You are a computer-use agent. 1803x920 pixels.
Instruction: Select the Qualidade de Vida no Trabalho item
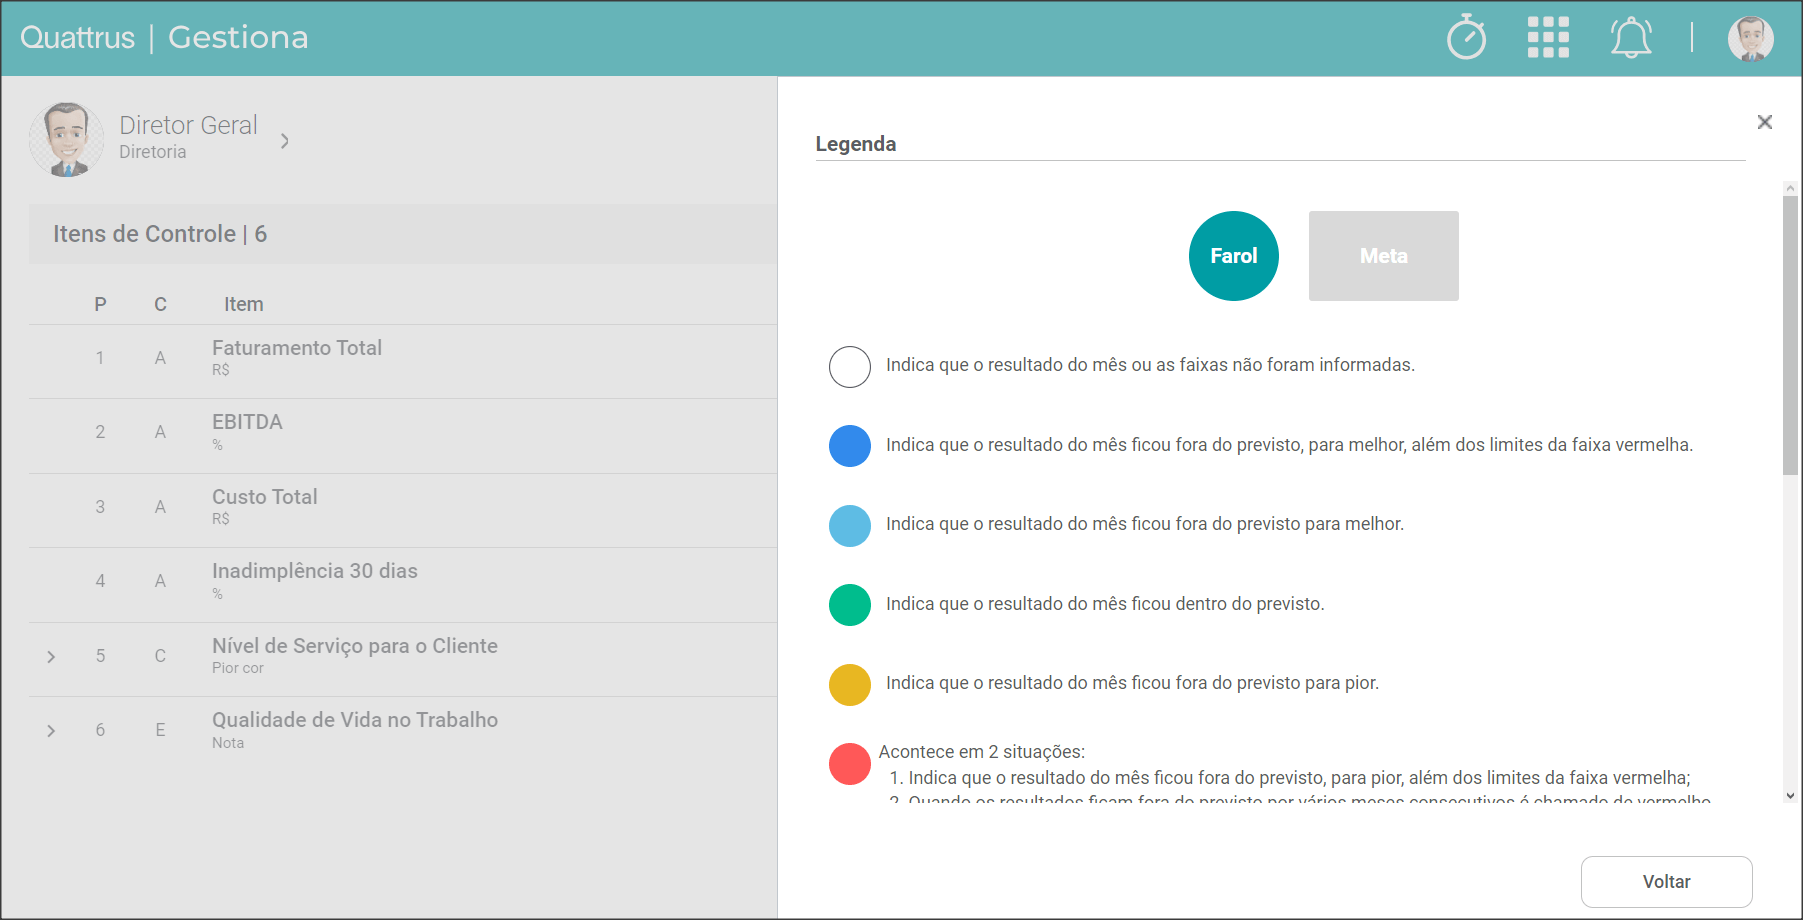click(355, 720)
